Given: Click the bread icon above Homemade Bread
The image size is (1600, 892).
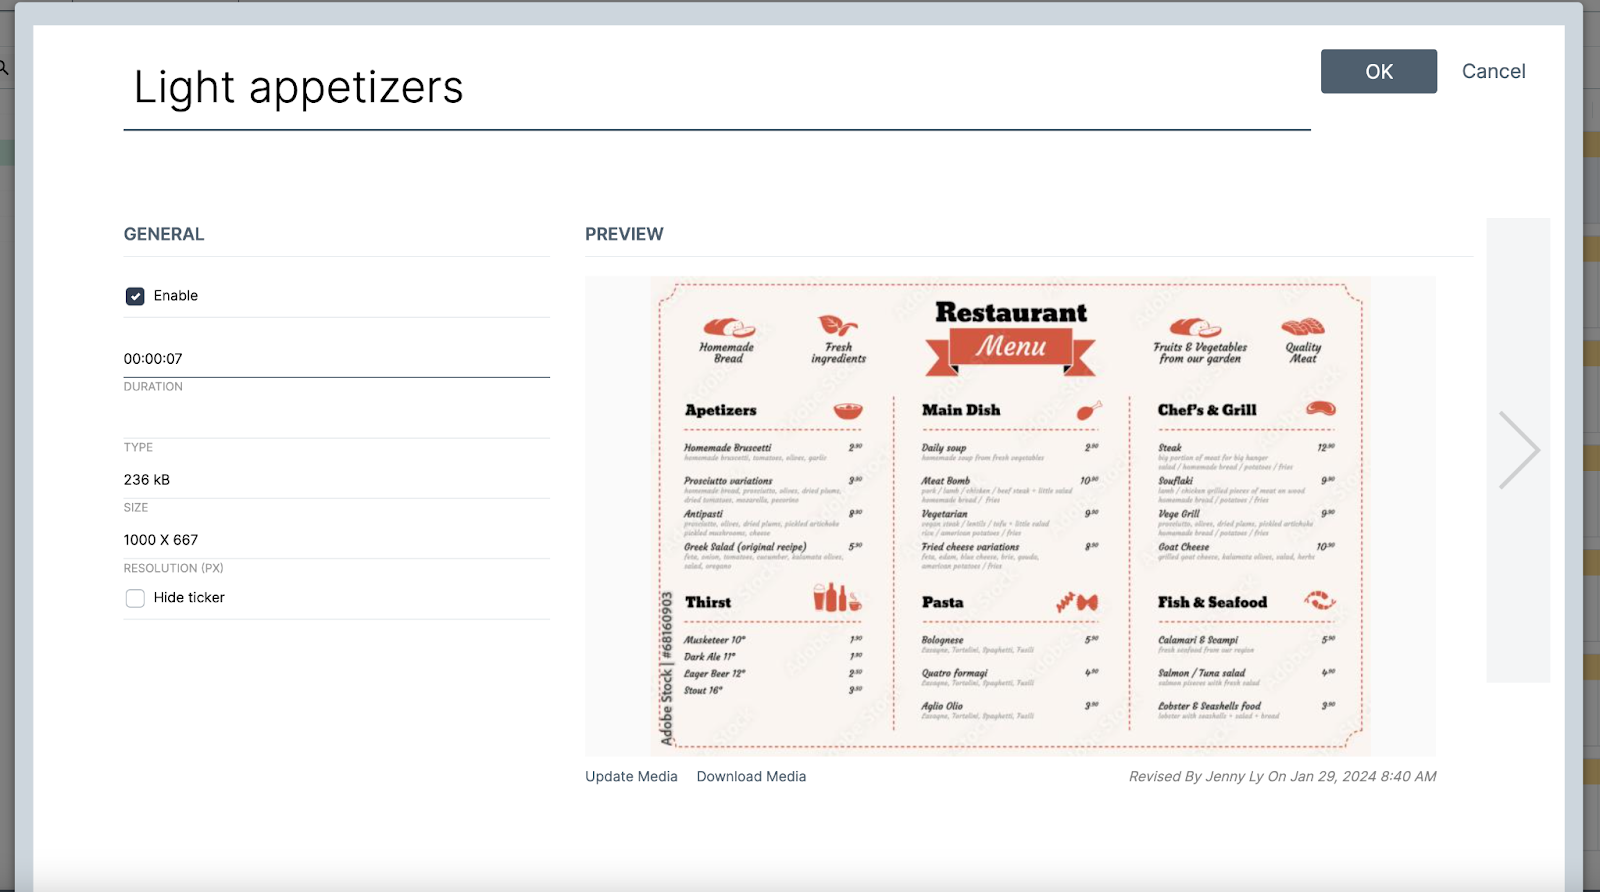Looking at the screenshot, I should 728,327.
